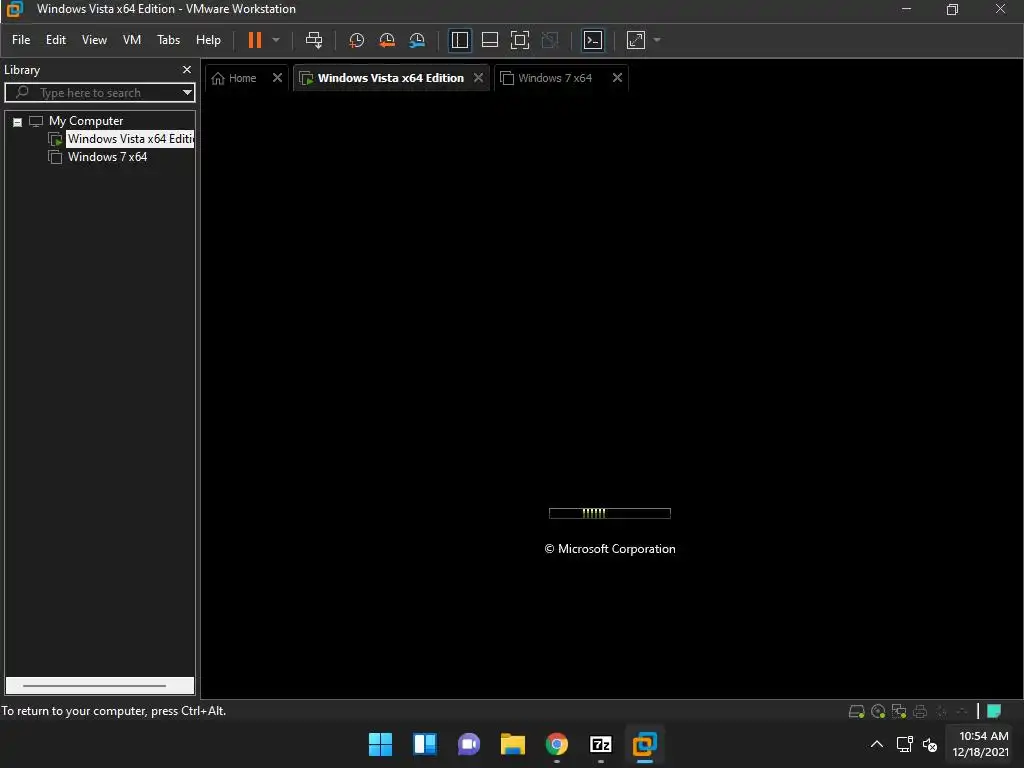Click the printer status icon
This screenshot has height=768, width=1024.
[920, 712]
